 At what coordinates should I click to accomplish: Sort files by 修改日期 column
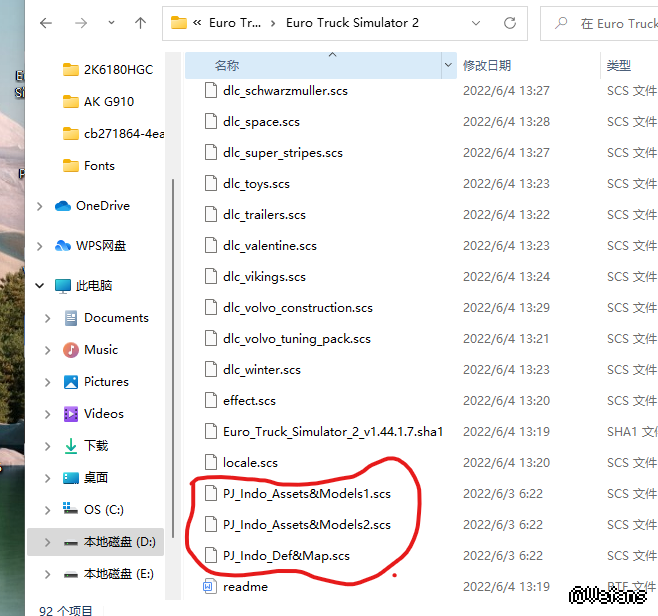click(x=487, y=66)
